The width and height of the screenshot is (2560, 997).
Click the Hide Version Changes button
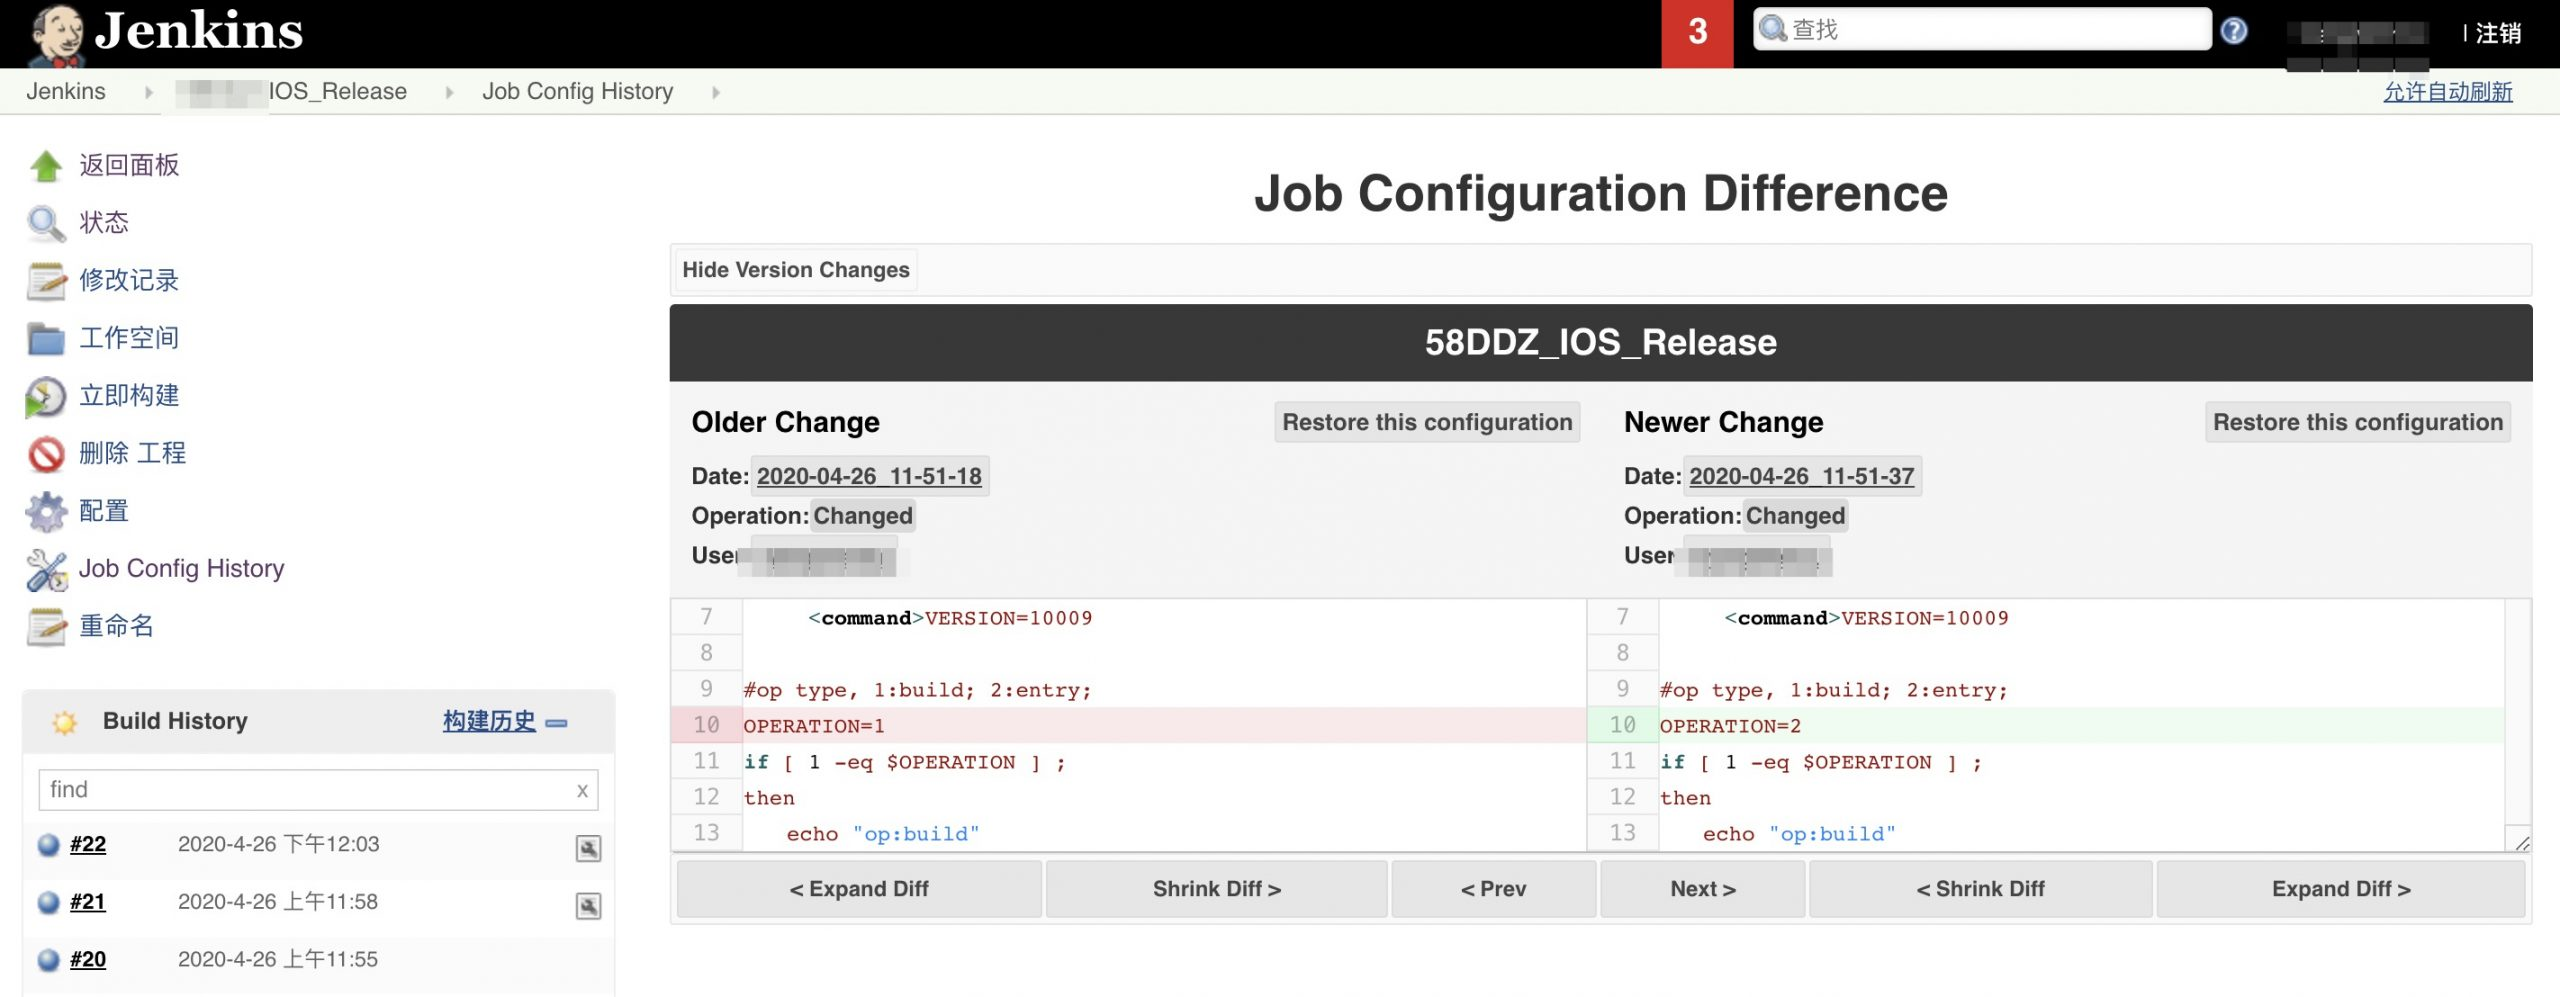click(x=796, y=270)
